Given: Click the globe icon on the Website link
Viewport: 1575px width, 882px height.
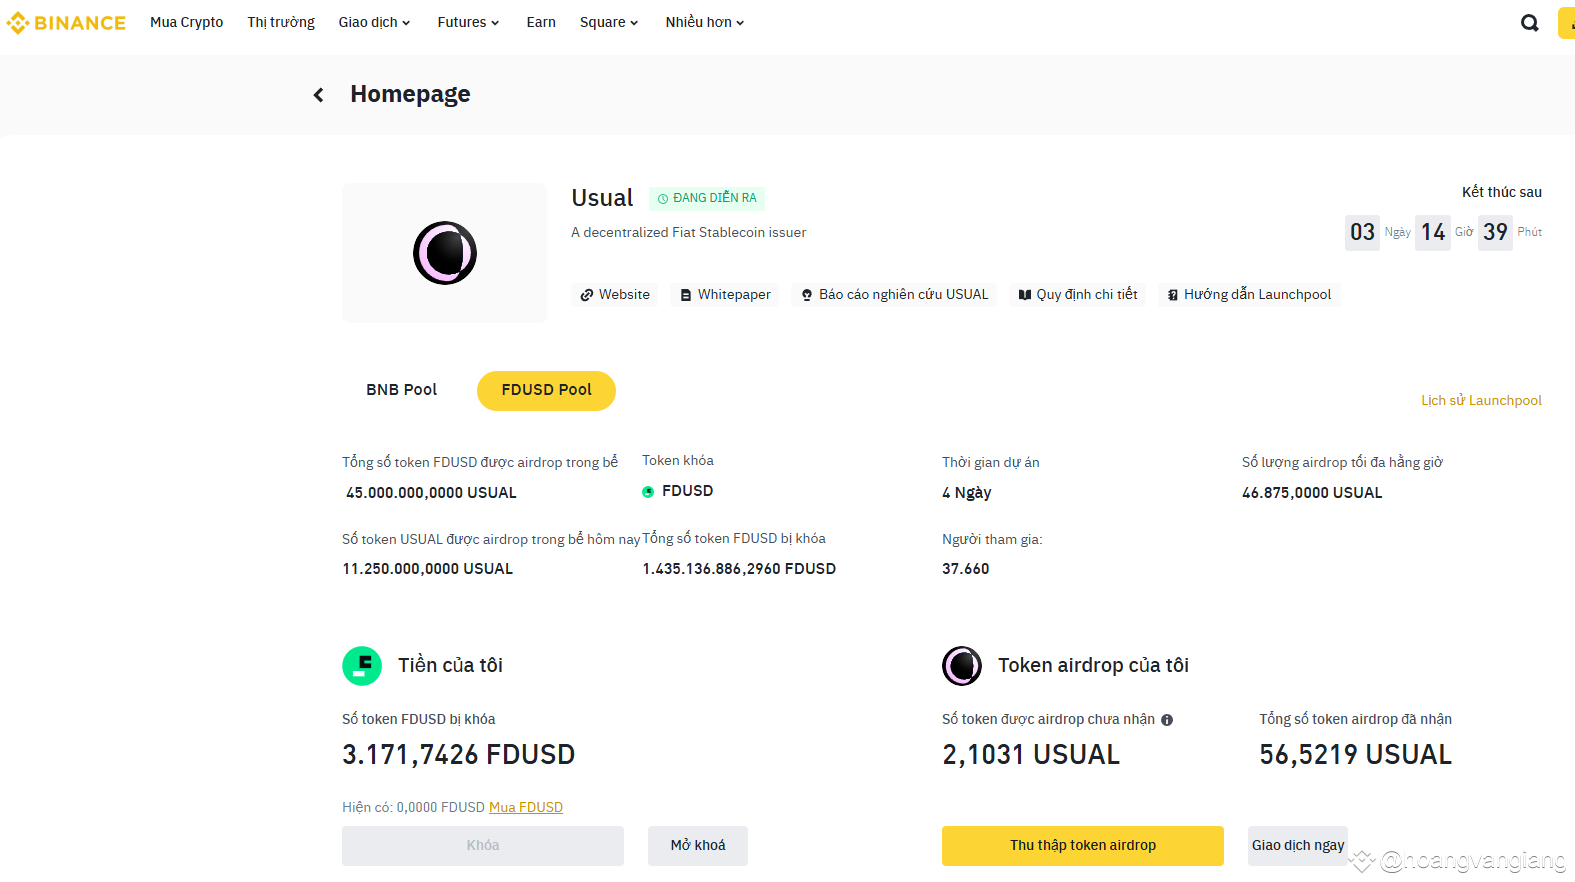Looking at the screenshot, I should [587, 294].
